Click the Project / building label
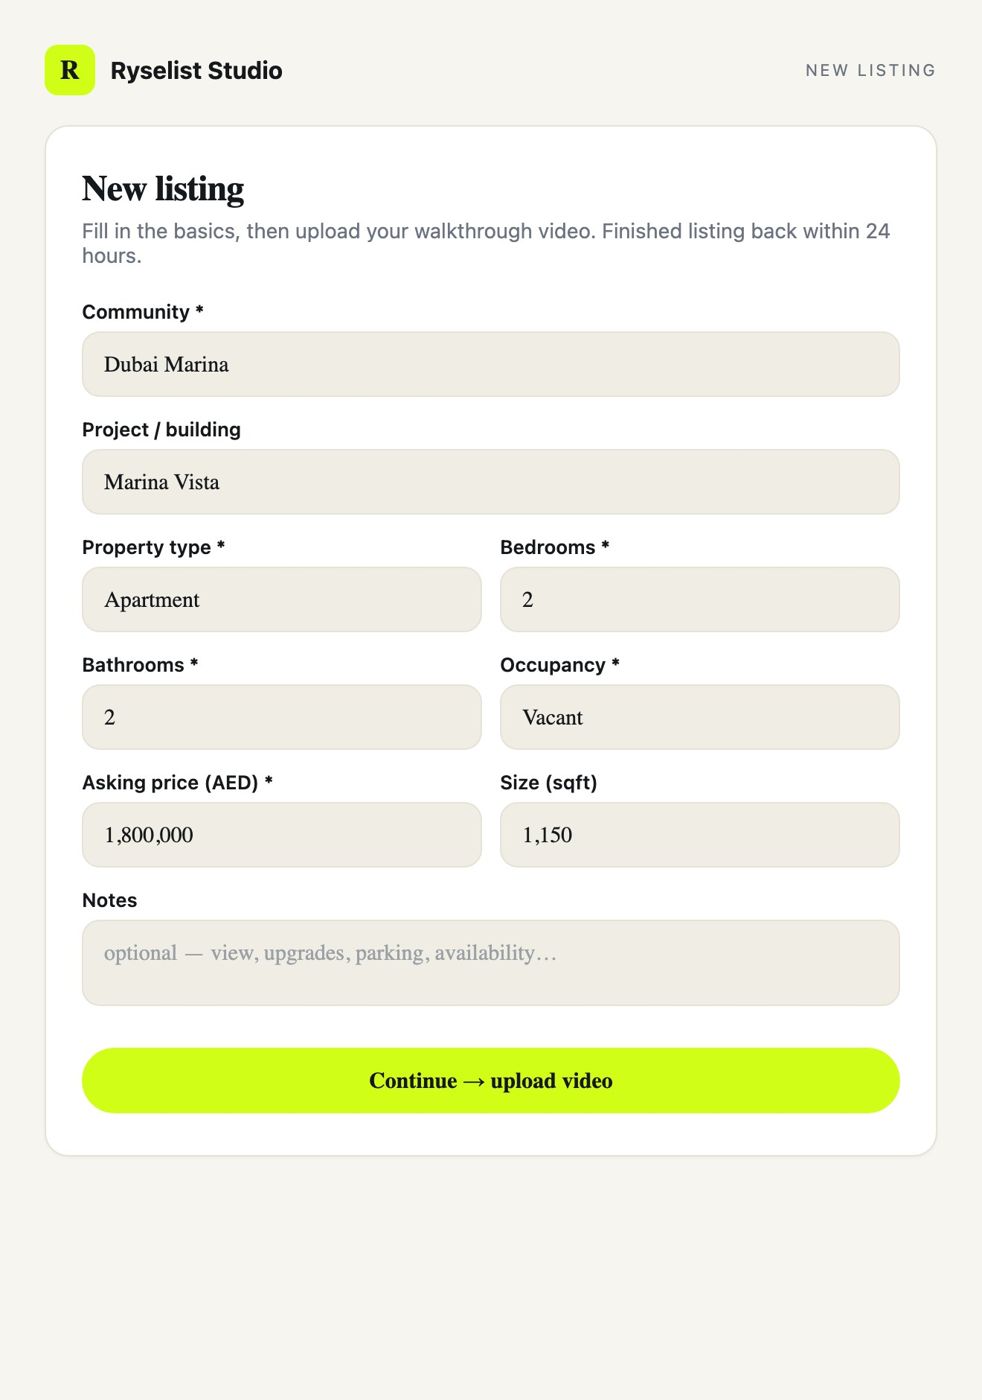This screenshot has height=1400, width=982. [162, 430]
